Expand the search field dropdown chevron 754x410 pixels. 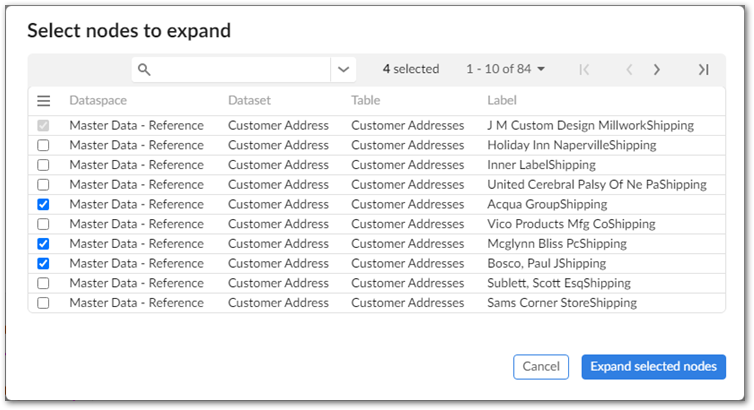[343, 69]
